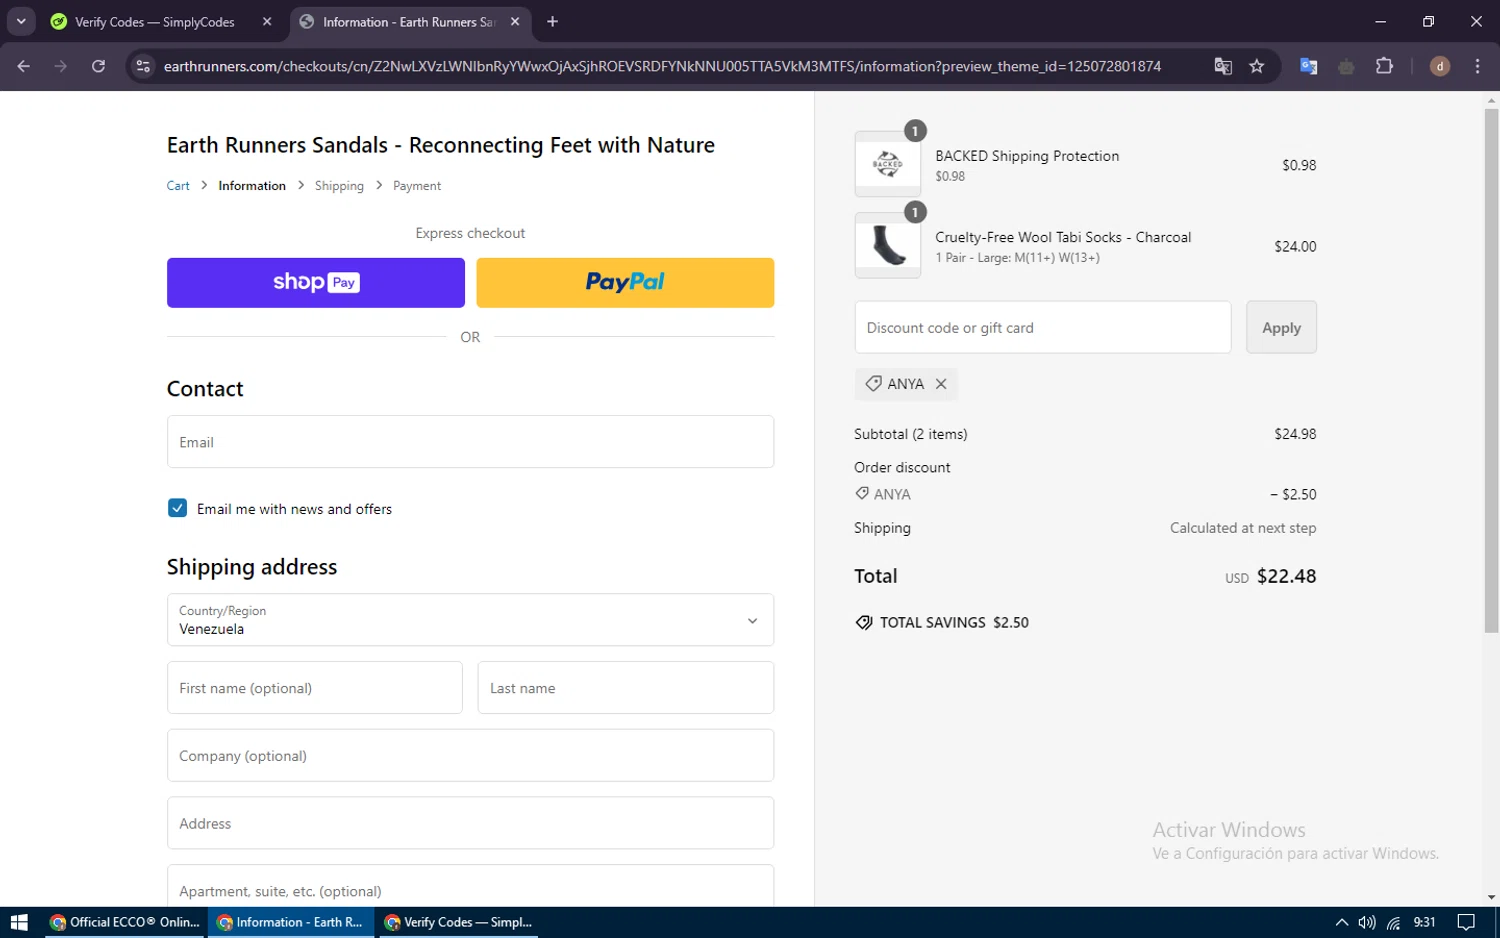
Task: Click the Apartment, suite field
Action: coord(470,887)
